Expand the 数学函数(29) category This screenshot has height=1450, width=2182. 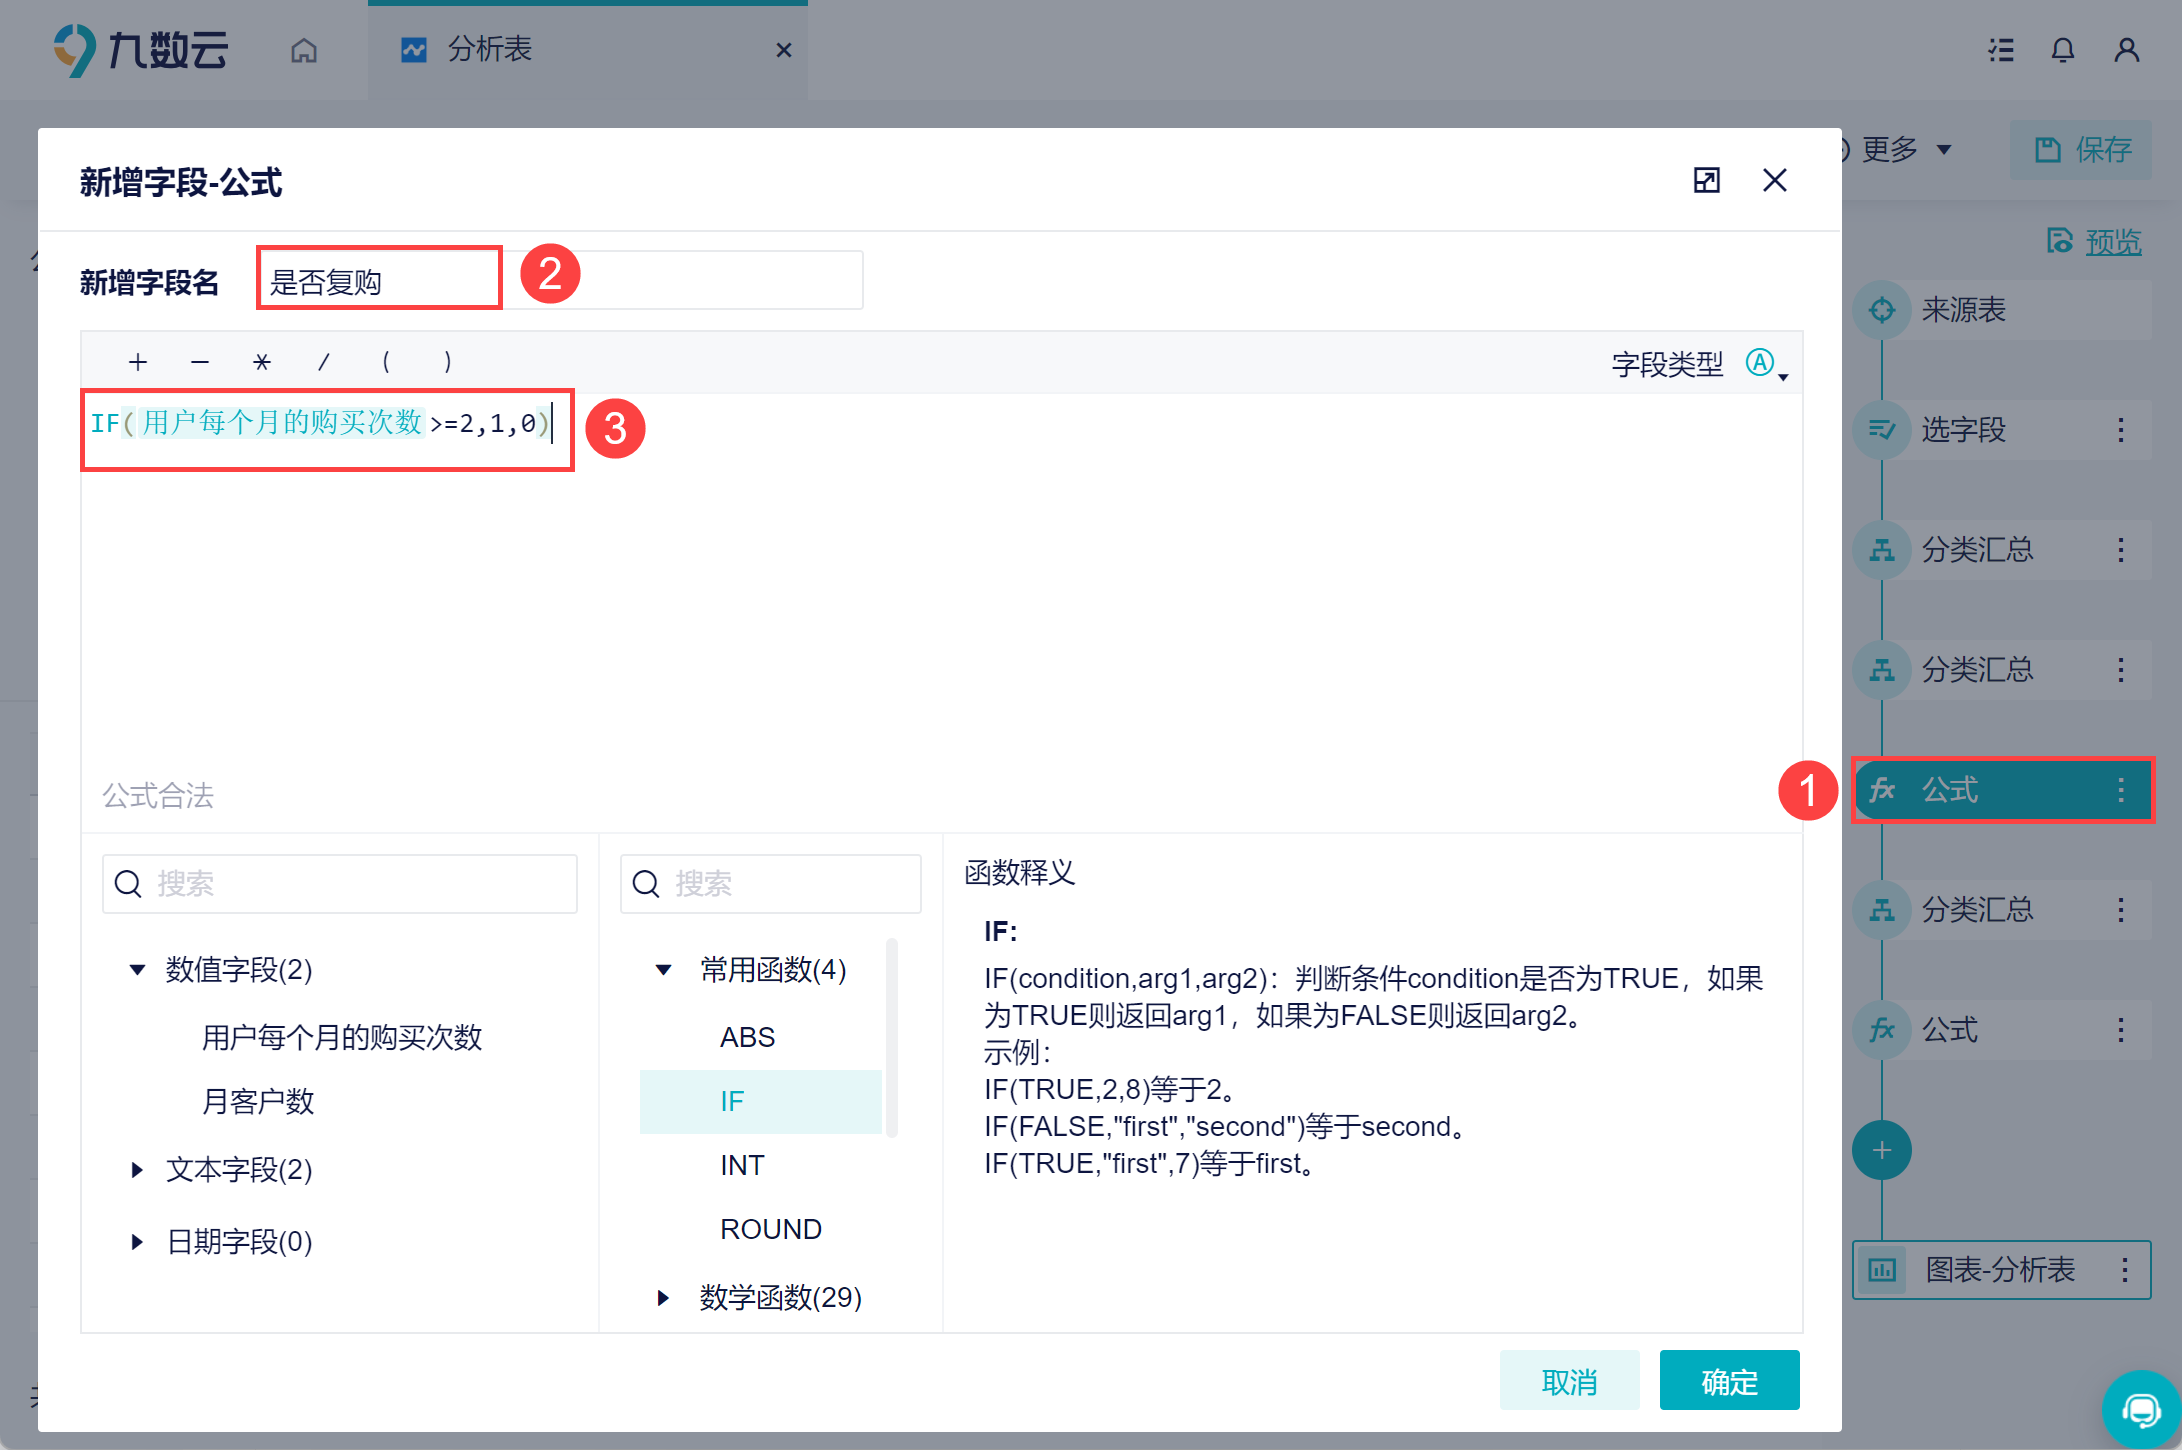pos(663,1298)
